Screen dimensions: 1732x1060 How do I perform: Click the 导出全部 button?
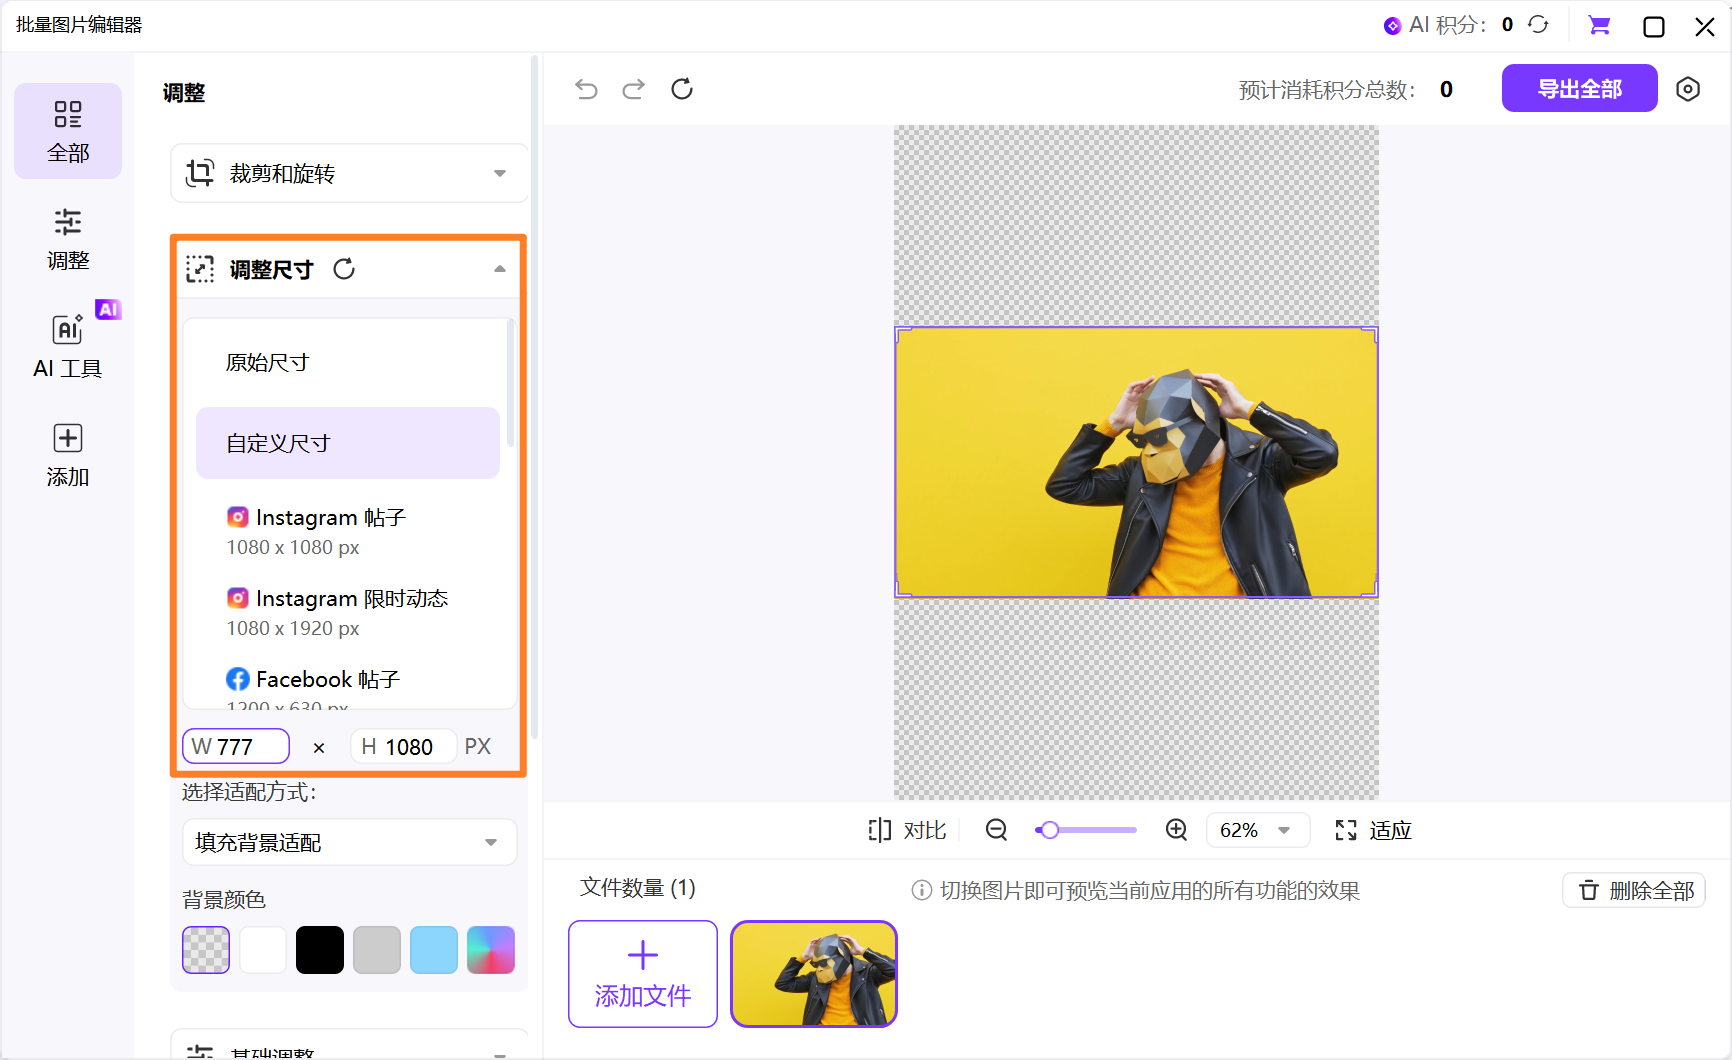(1579, 89)
